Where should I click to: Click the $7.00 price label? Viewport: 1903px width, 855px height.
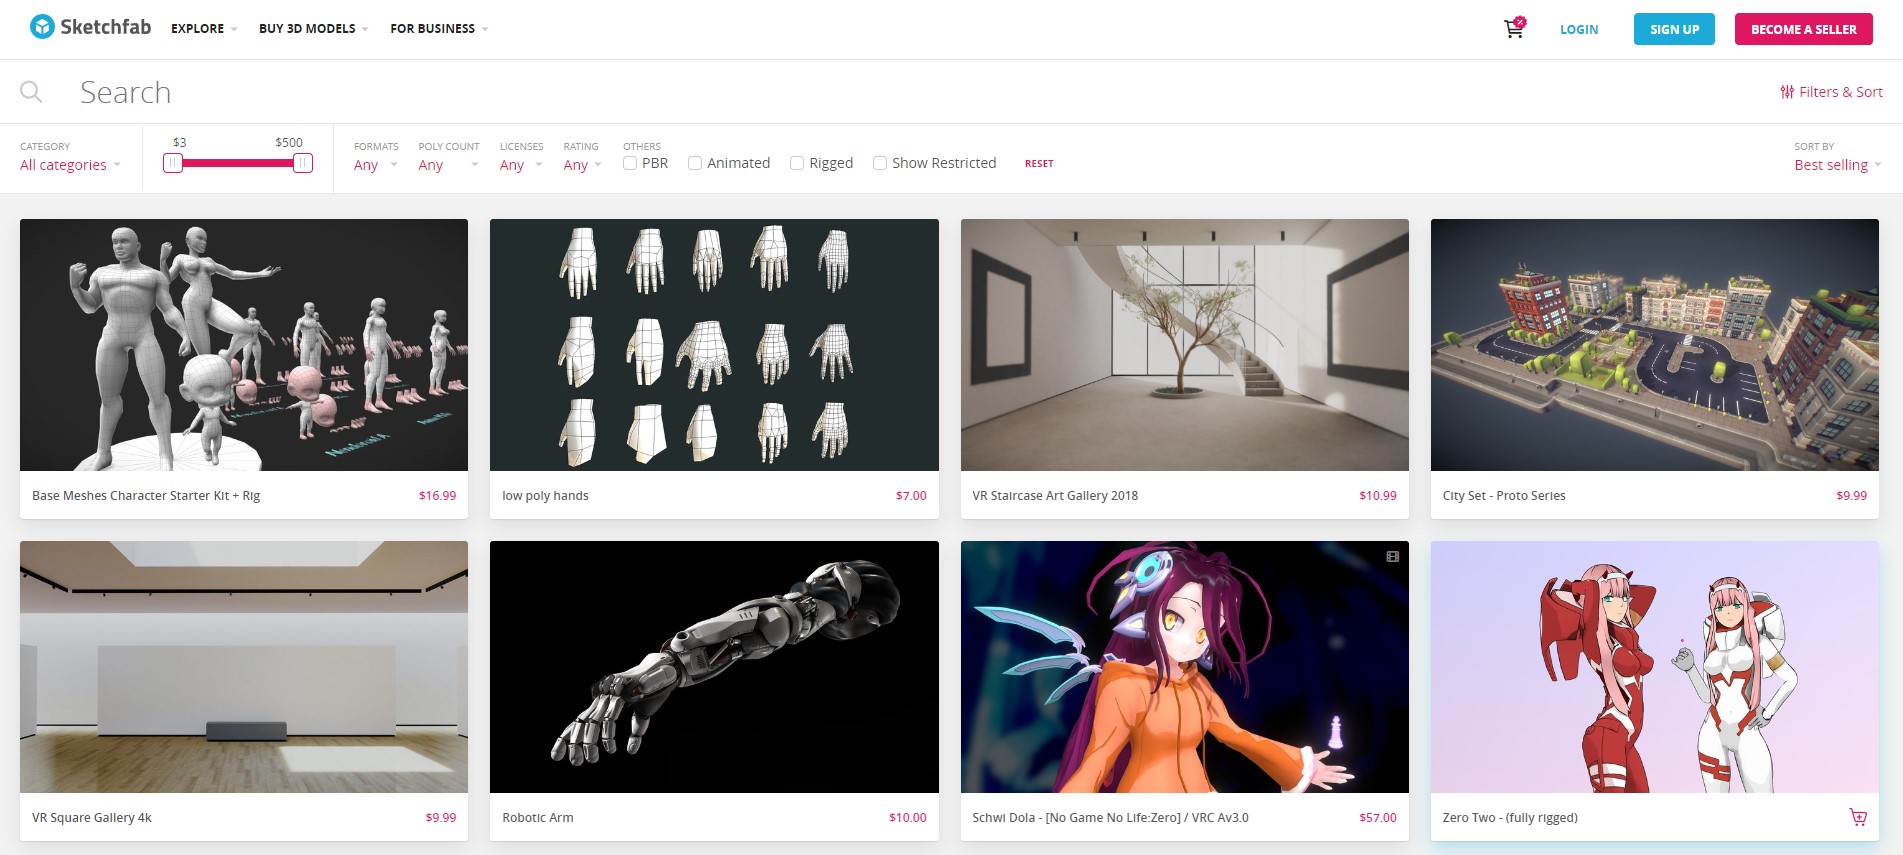[x=911, y=495]
